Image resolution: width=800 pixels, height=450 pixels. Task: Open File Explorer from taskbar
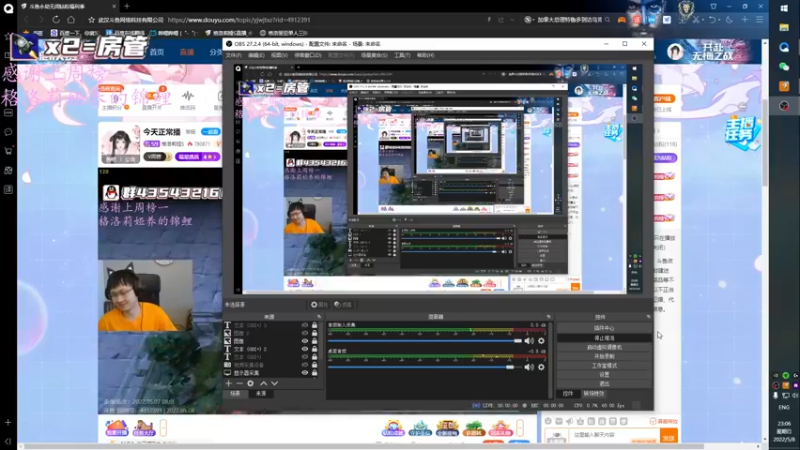(784, 28)
